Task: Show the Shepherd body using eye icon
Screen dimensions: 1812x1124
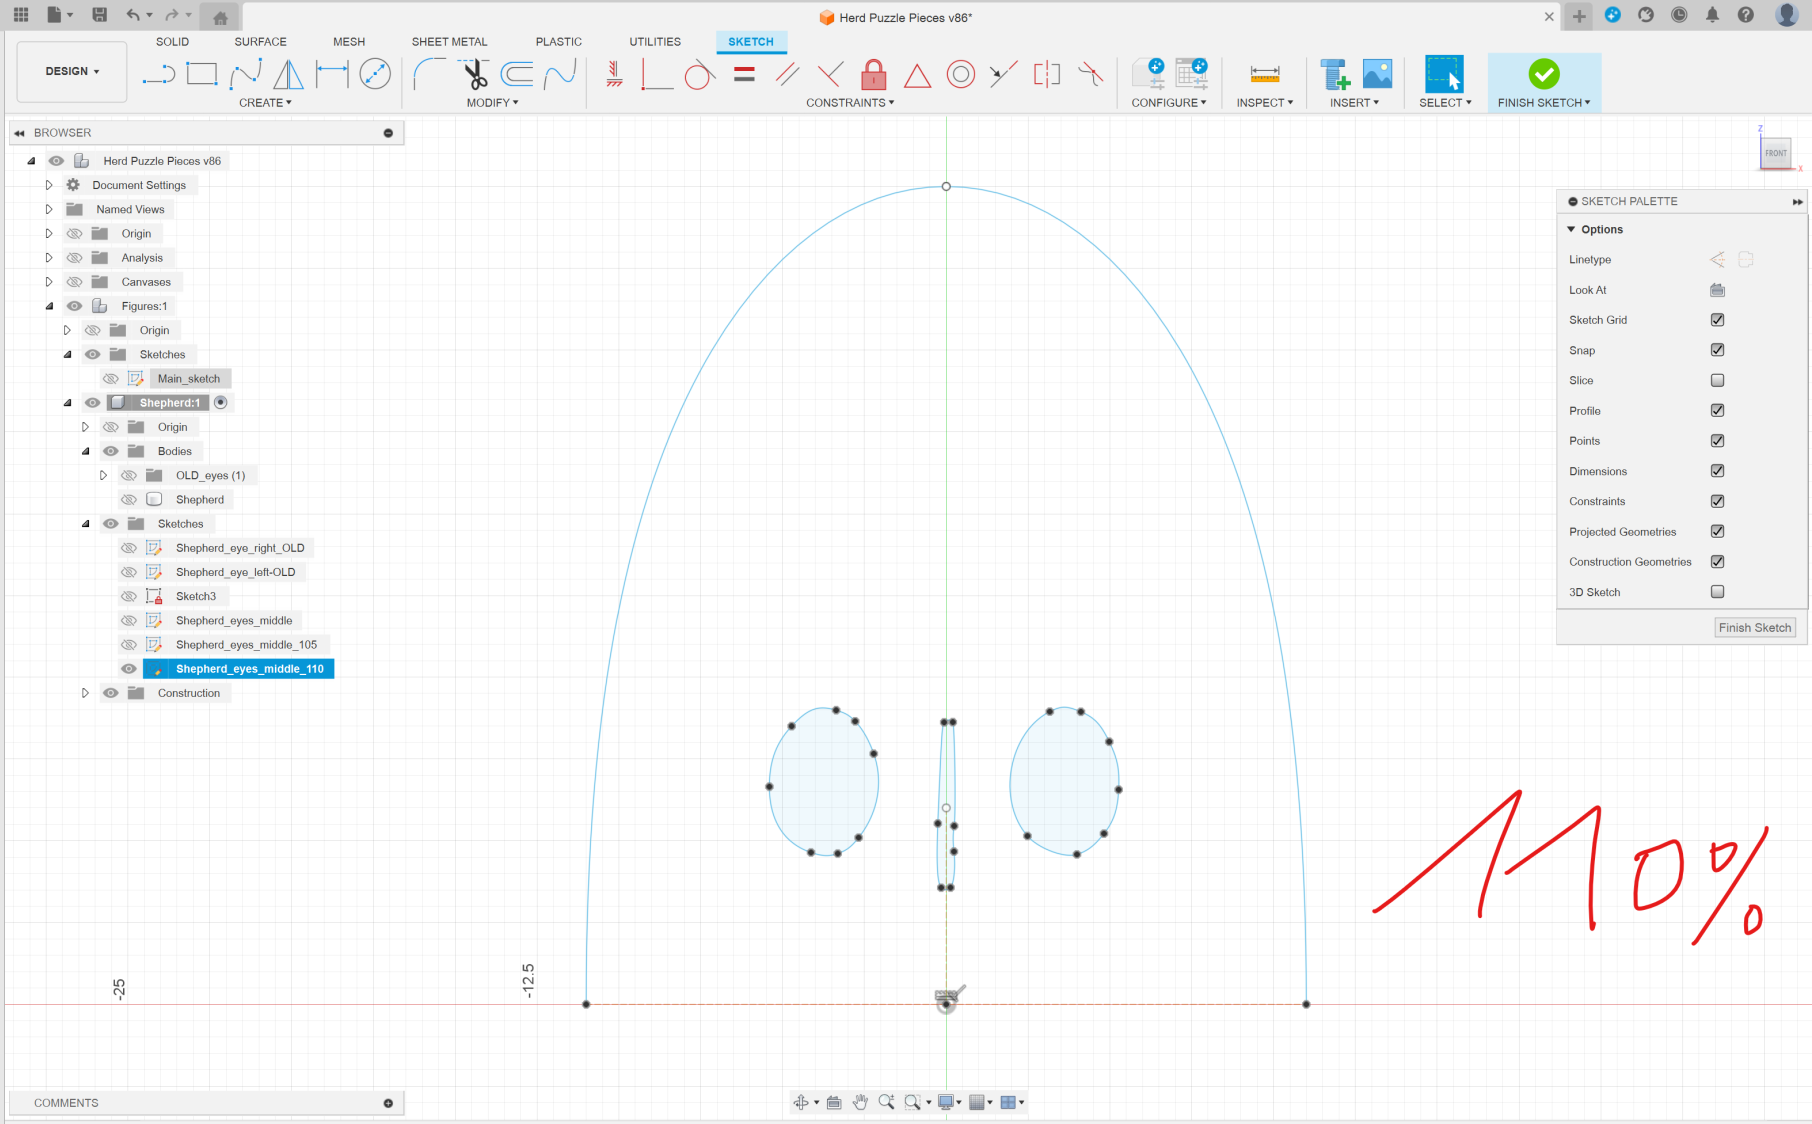Action: pos(129,500)
